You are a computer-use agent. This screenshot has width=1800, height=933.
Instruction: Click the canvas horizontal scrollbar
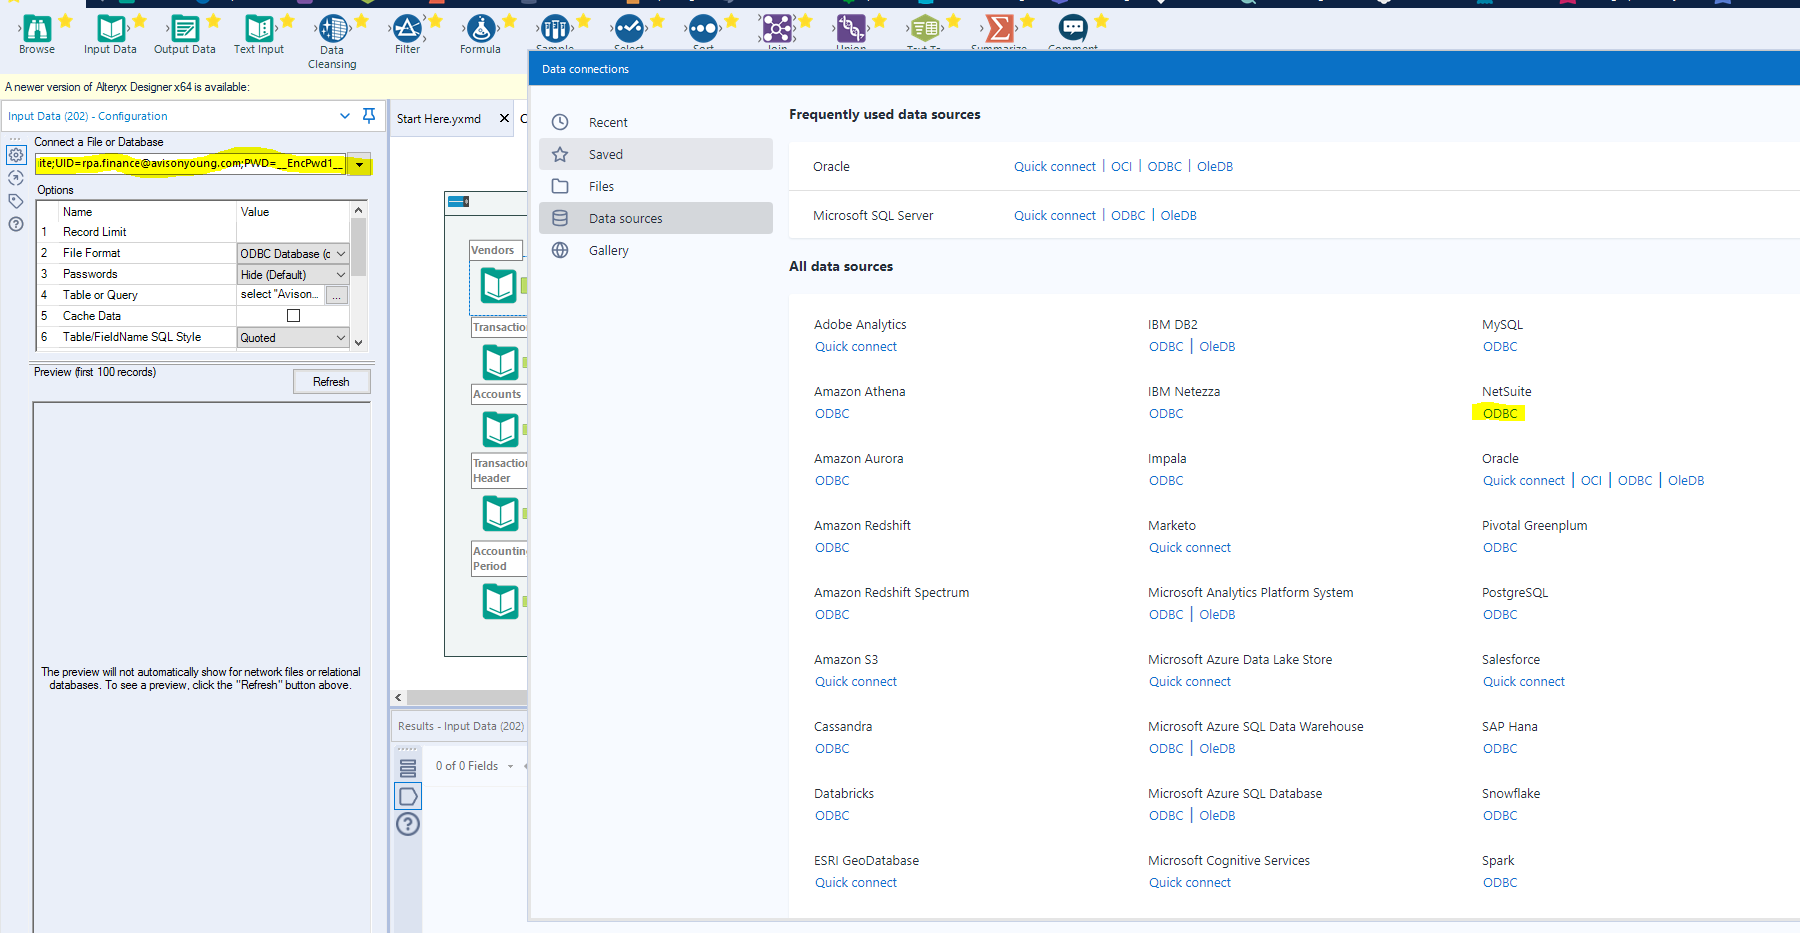click(x=467, y=697)
